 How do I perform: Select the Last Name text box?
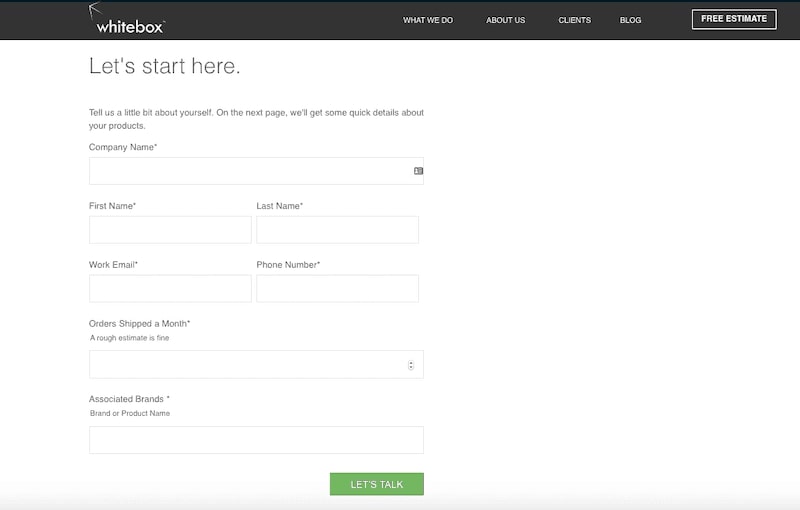337,230
